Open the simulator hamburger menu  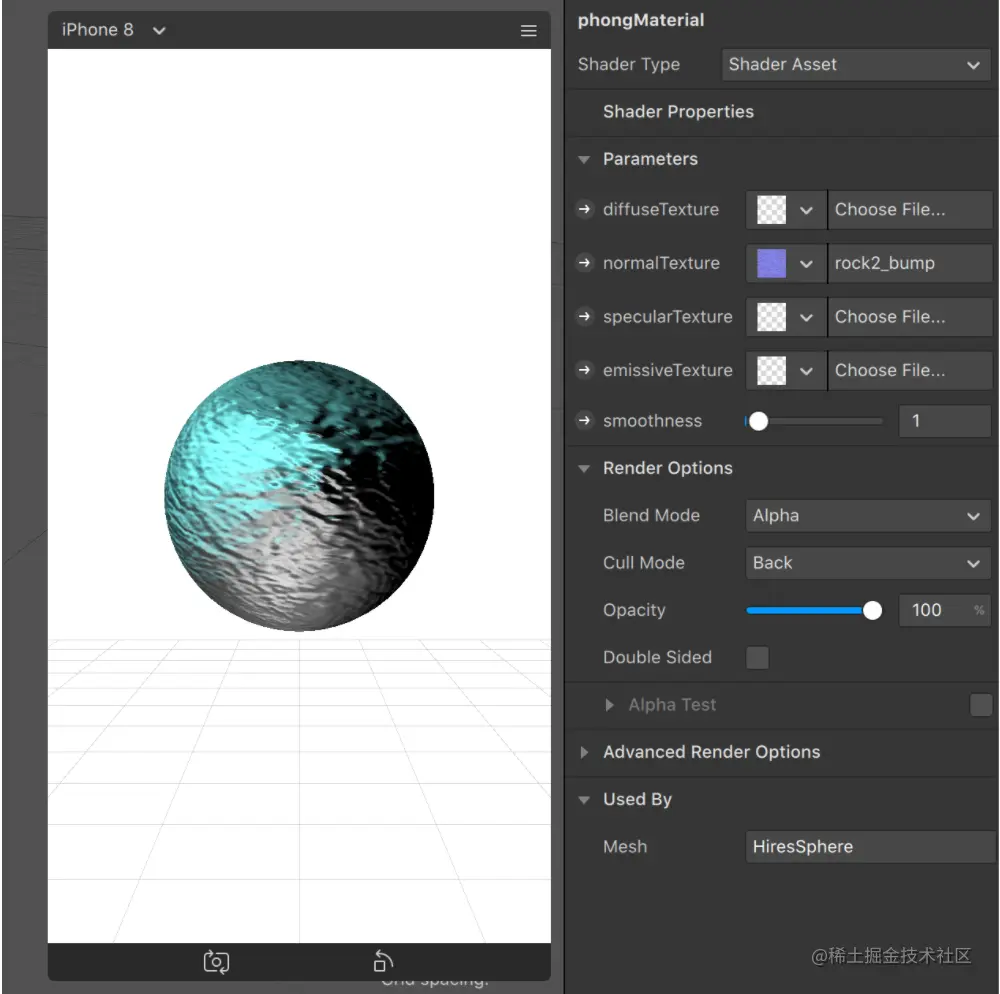pos(528,31)
